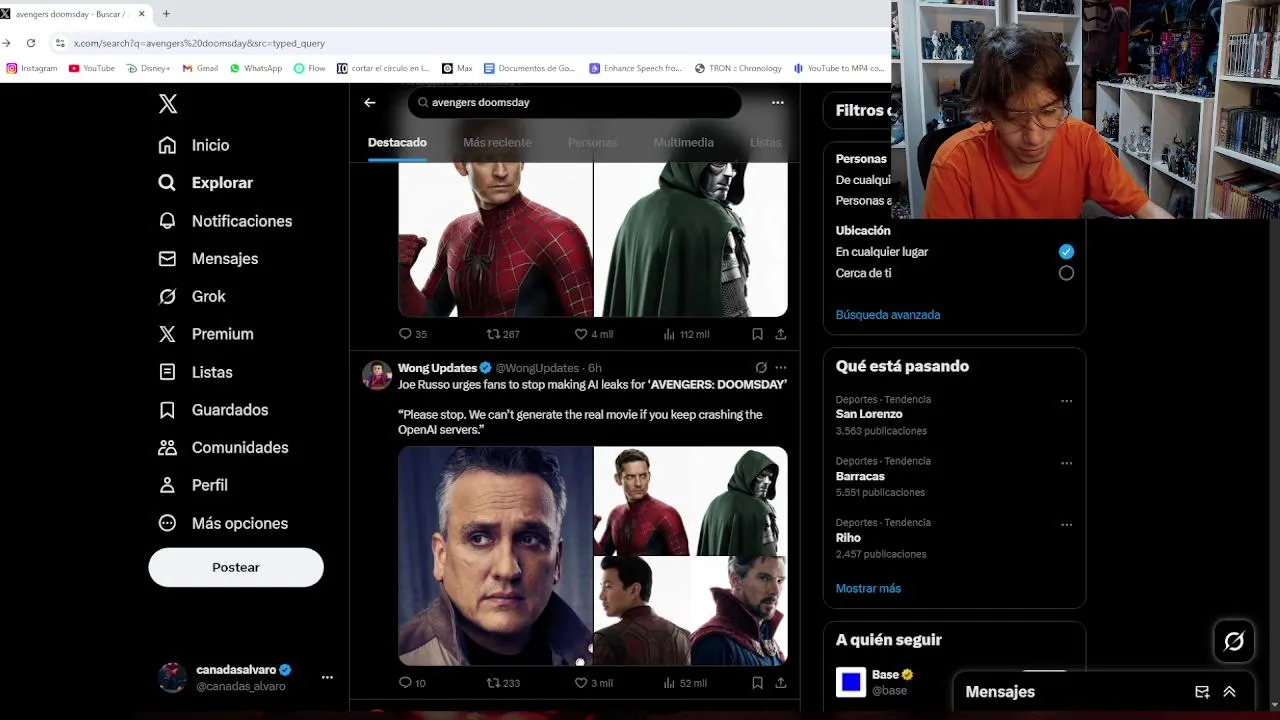Click the browser address bar URL
This screenshot has height=720, width=1280.
[199, 43]
